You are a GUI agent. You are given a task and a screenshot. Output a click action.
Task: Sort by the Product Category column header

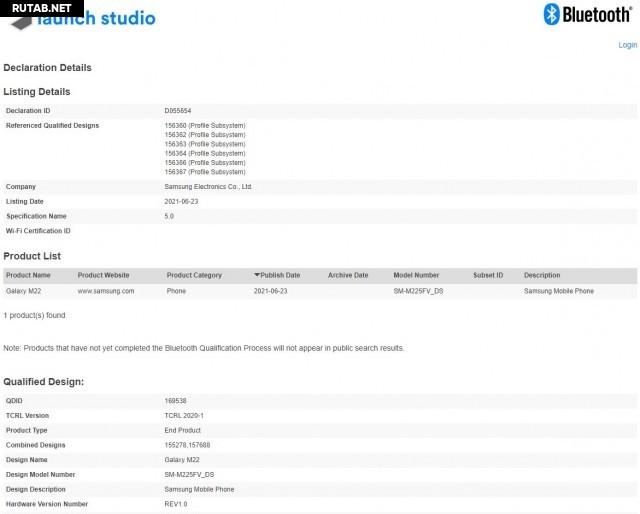tap(194, 275)
